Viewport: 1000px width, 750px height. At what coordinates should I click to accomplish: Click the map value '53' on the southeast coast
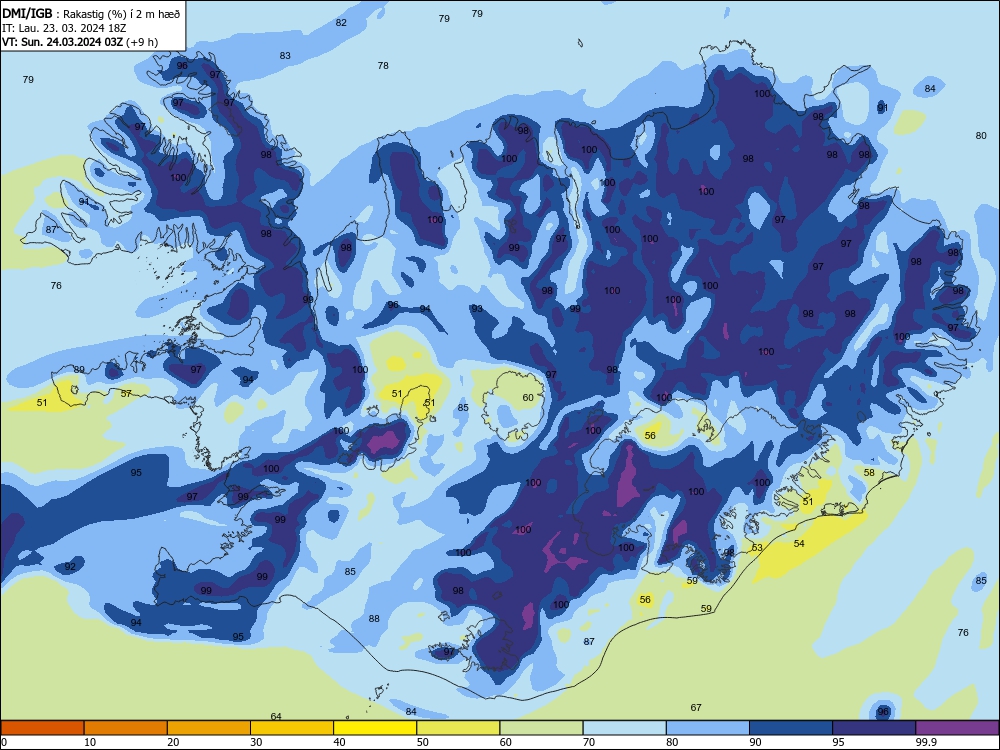coord(757,548)
